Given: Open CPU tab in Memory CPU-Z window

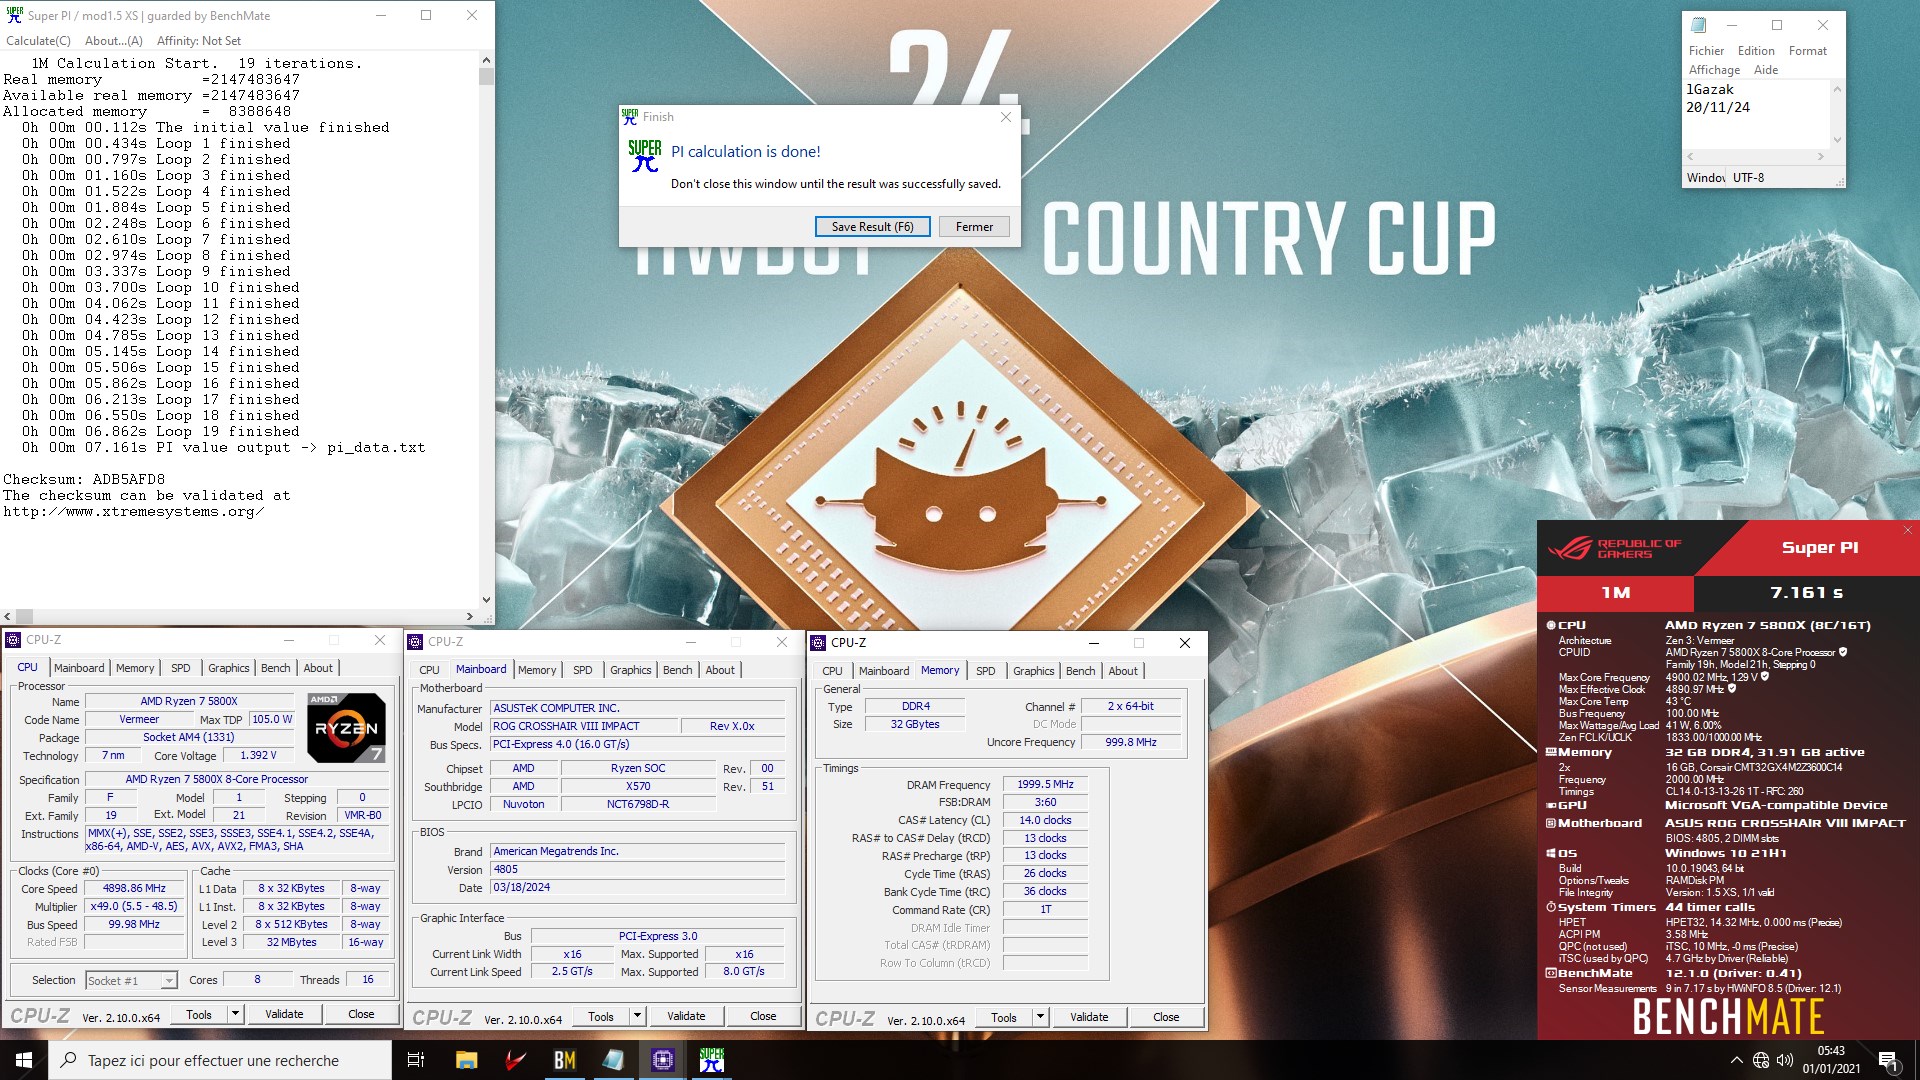Looking at the screenshot, I should point(832,671).
